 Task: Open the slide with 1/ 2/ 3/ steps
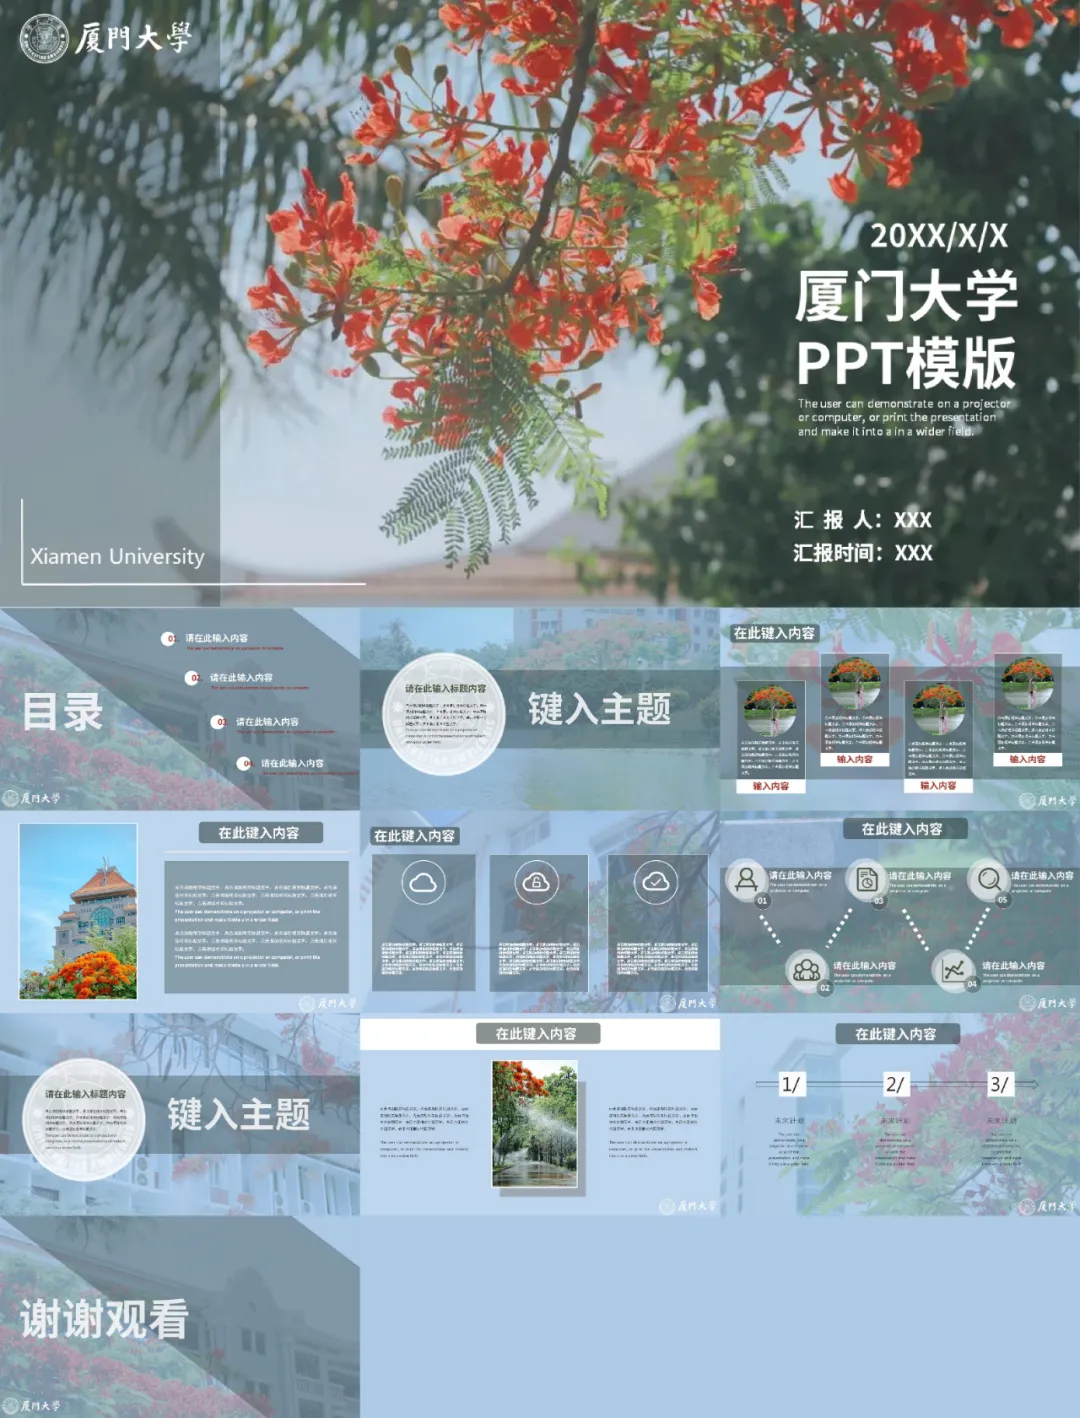[900, 1115]
